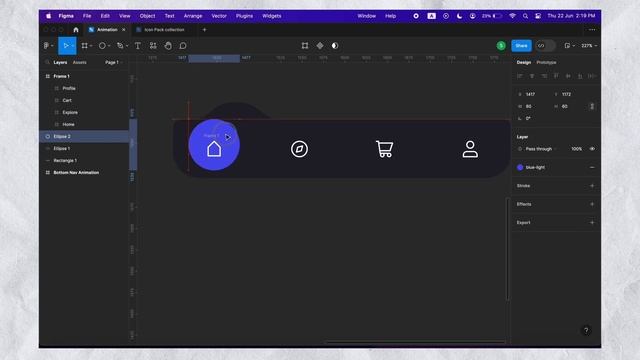Open the Plugins menu
Image resolution: width=640 pixels, height=360 pixels.
[x=244, y=16]
